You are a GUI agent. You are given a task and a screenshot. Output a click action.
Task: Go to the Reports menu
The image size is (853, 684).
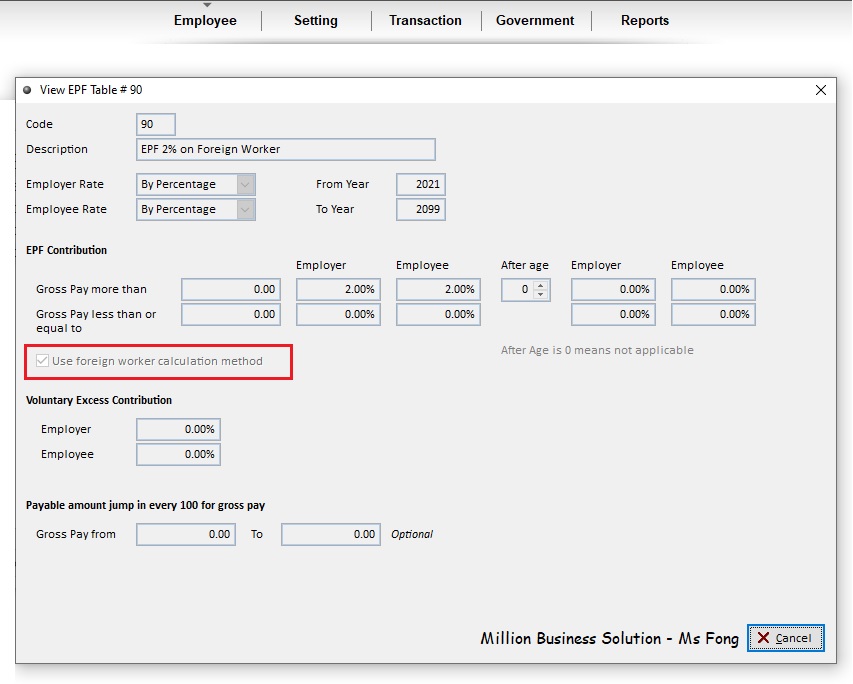point(645,21)
